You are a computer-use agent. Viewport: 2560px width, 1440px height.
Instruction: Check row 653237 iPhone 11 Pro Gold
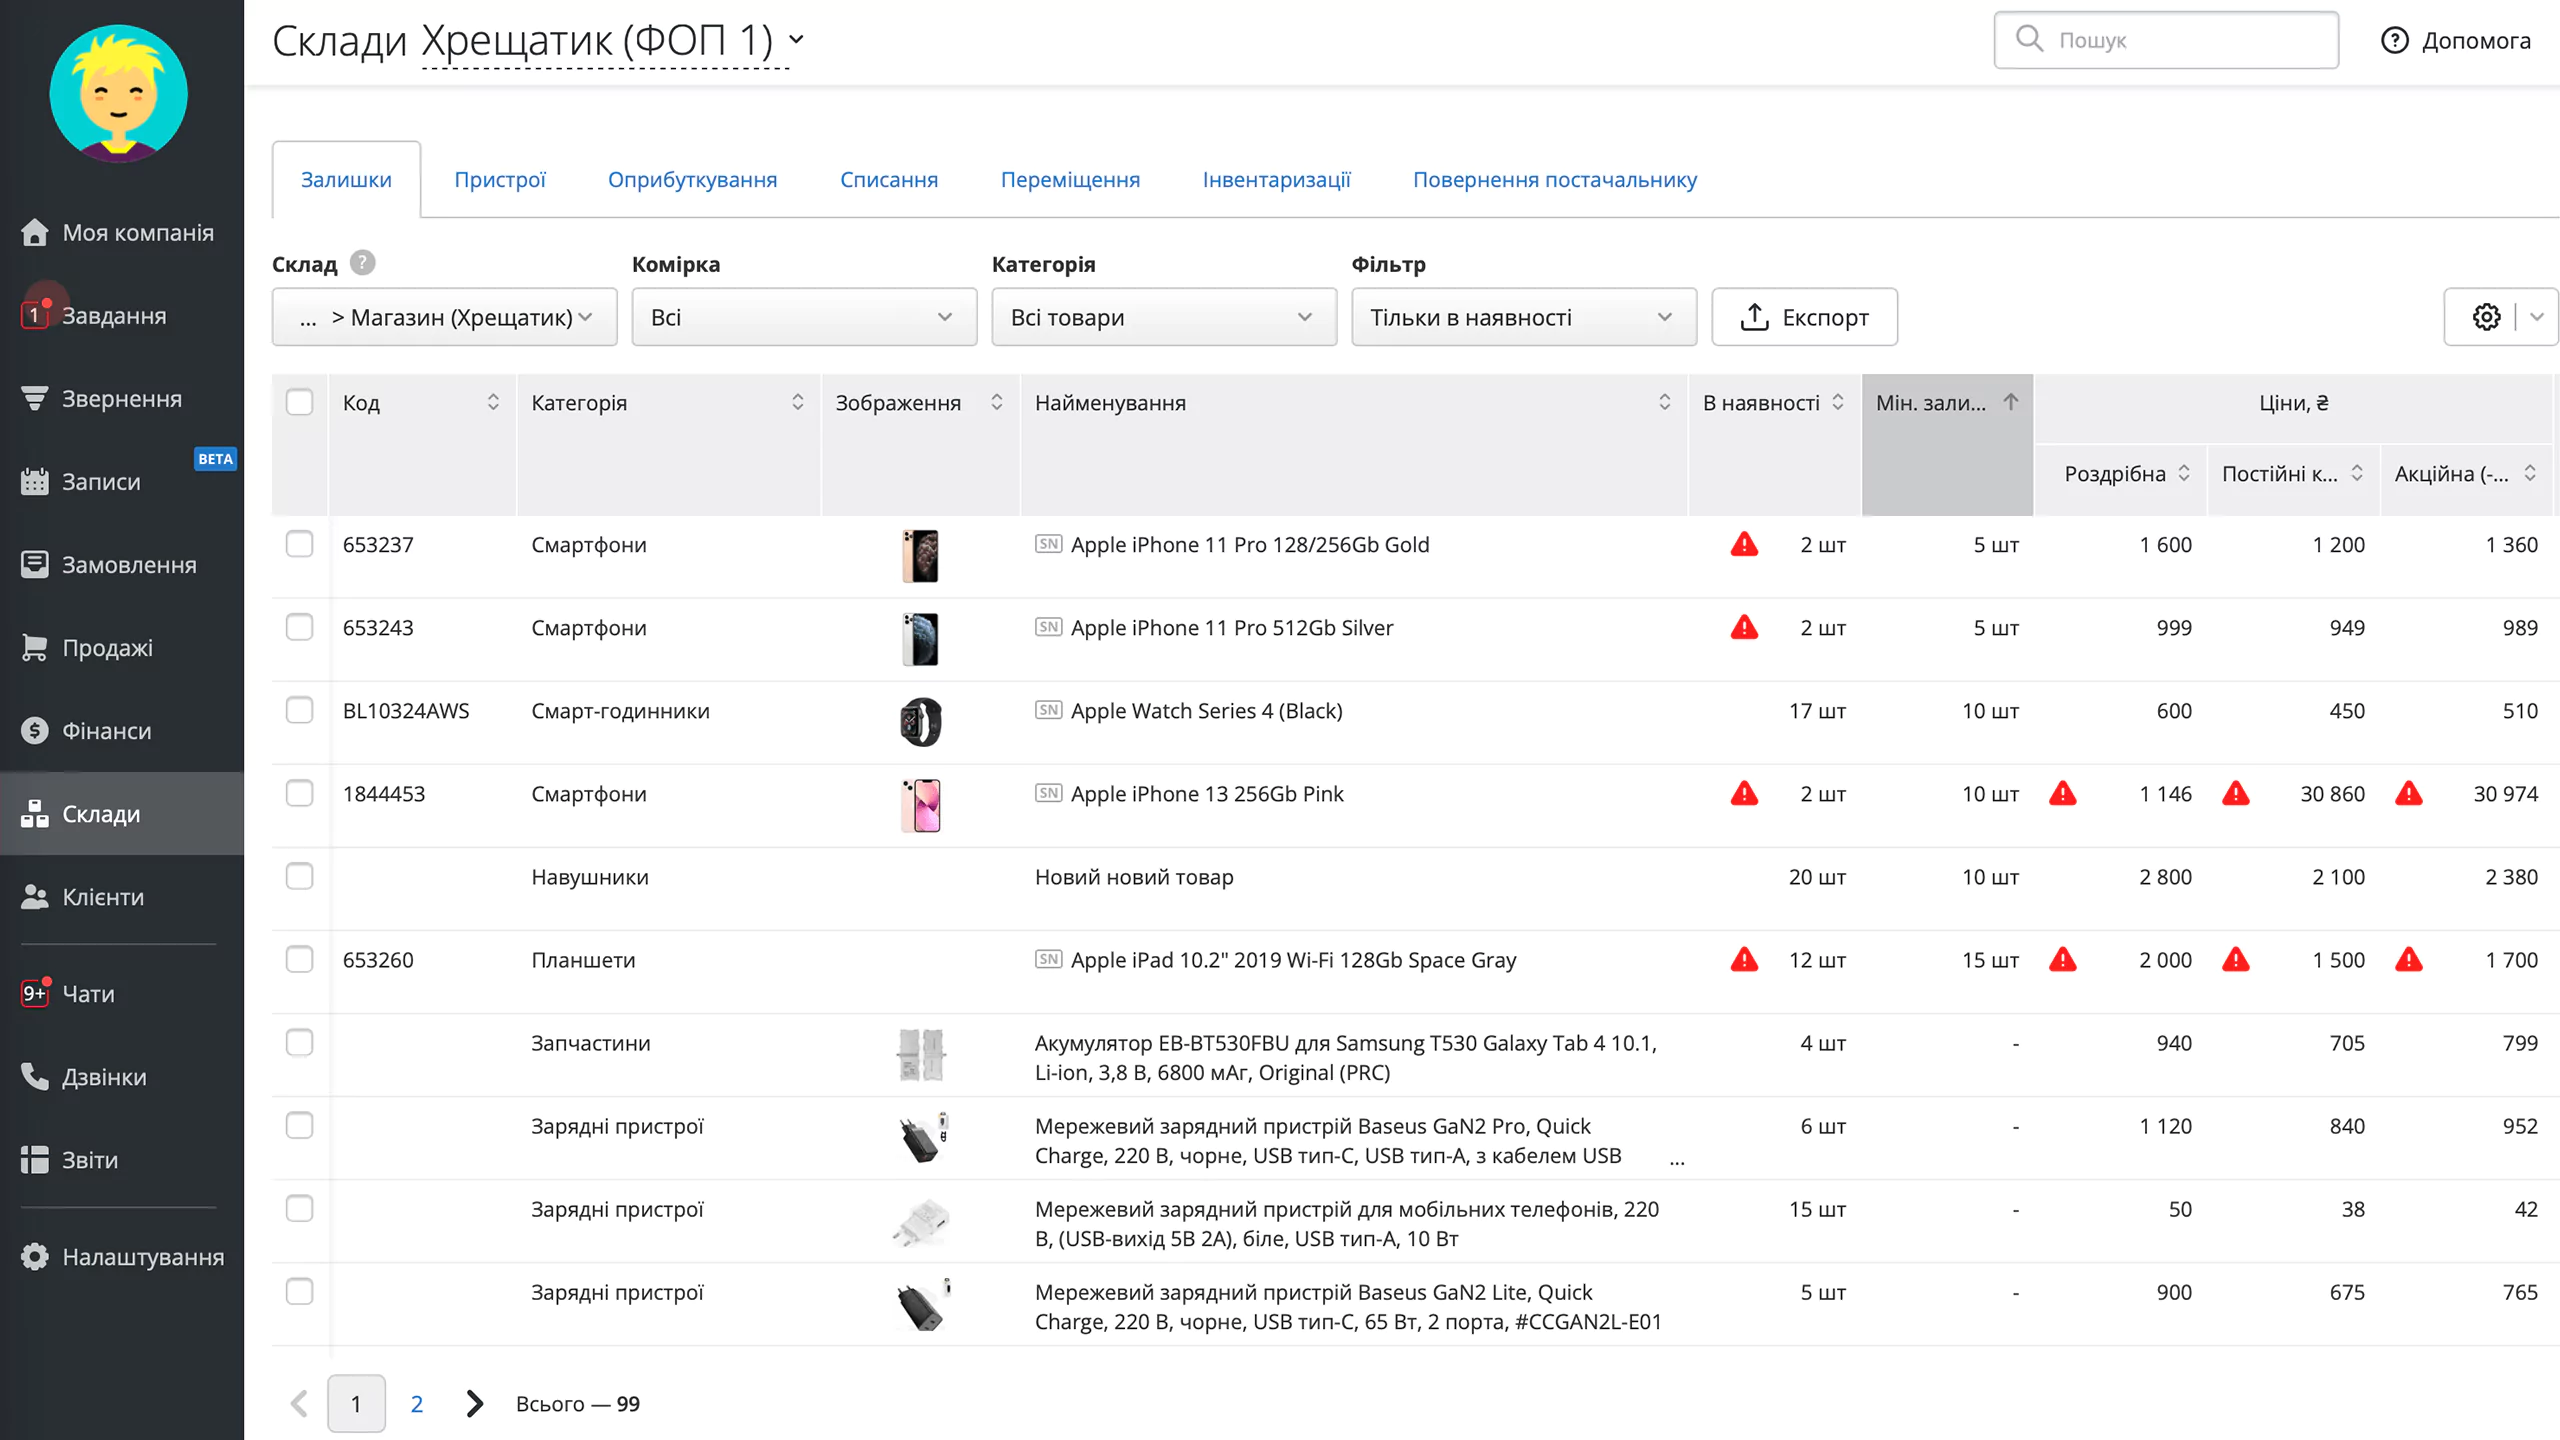point(299,544)
